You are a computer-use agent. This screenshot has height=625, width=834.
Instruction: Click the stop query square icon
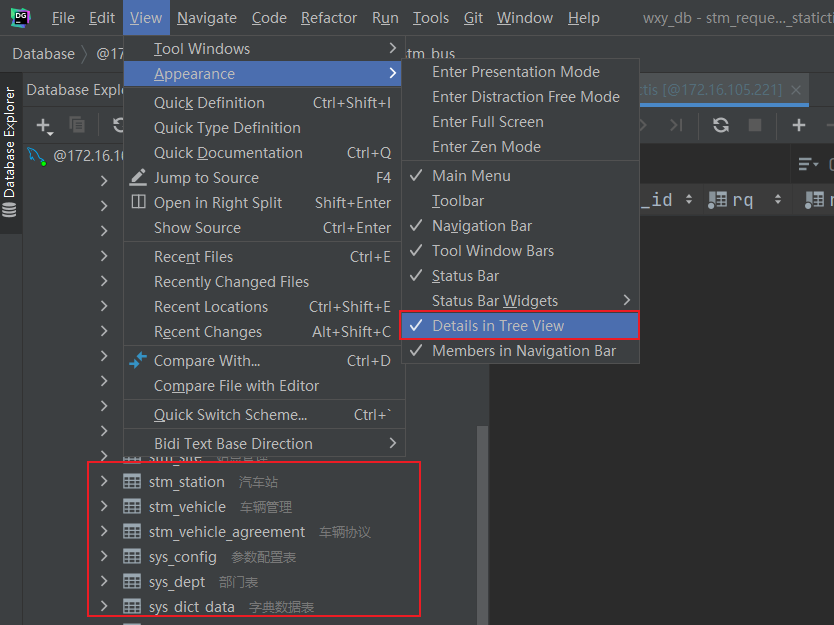(x=756, y=125)
